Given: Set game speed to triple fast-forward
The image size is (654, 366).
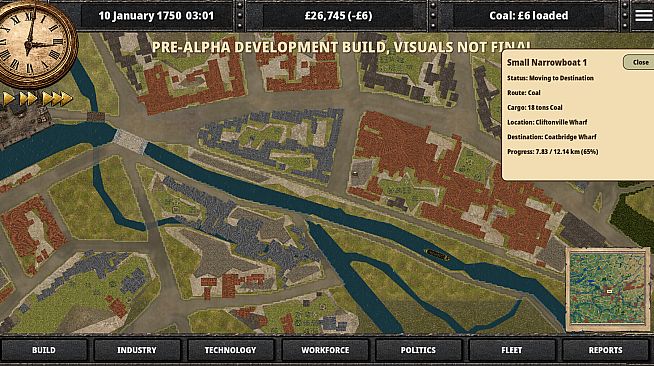Looking at the screenshot, I should 58,99.
